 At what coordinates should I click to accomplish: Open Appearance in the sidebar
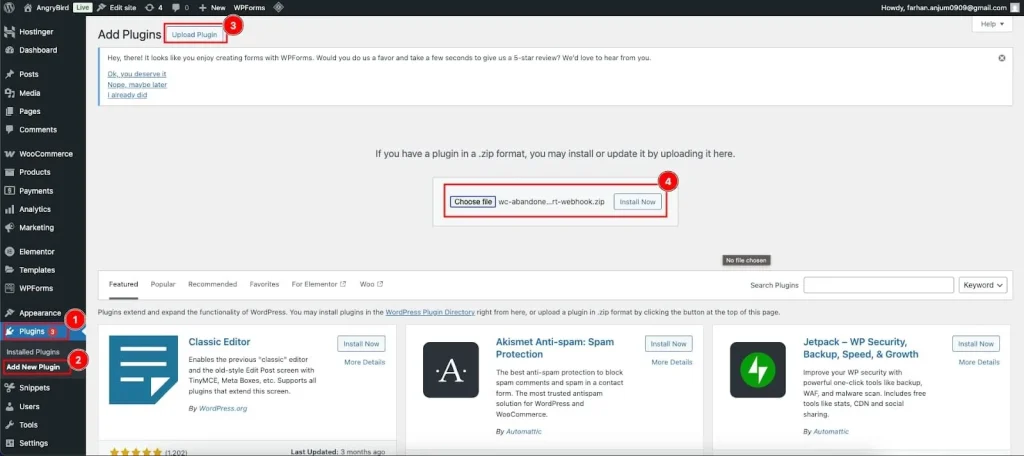42,313
